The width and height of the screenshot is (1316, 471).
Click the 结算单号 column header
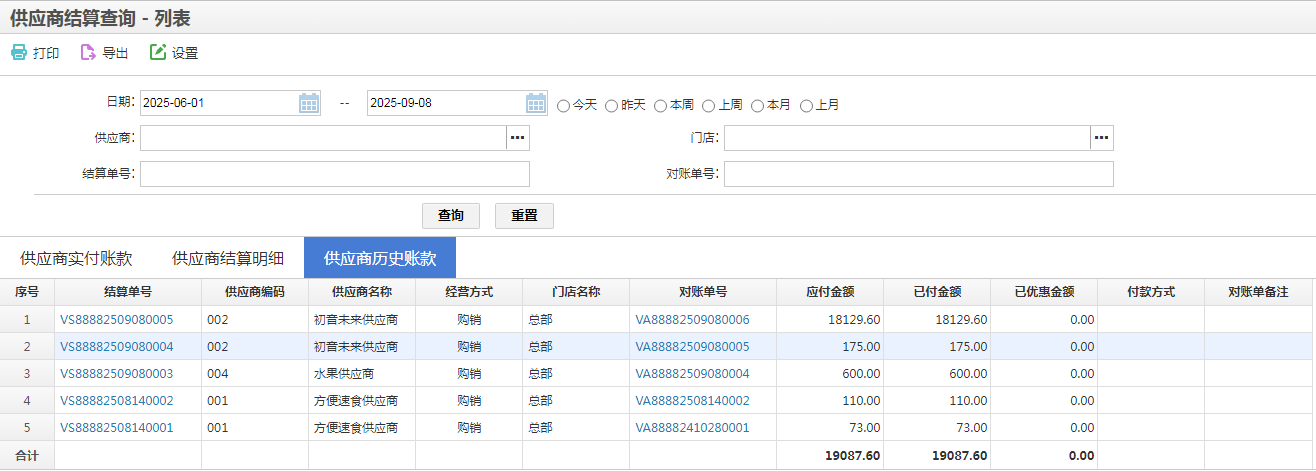(x=128, y=292)
